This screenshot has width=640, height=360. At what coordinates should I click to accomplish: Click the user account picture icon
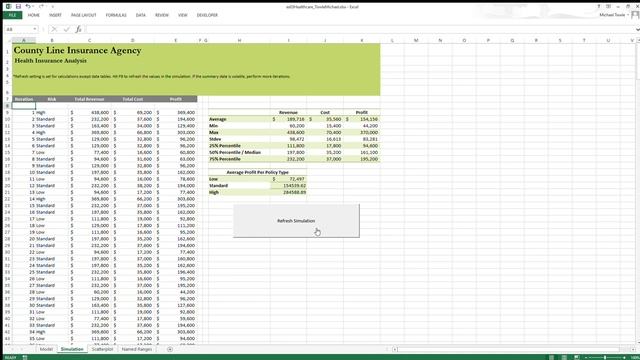coord(635,15)
